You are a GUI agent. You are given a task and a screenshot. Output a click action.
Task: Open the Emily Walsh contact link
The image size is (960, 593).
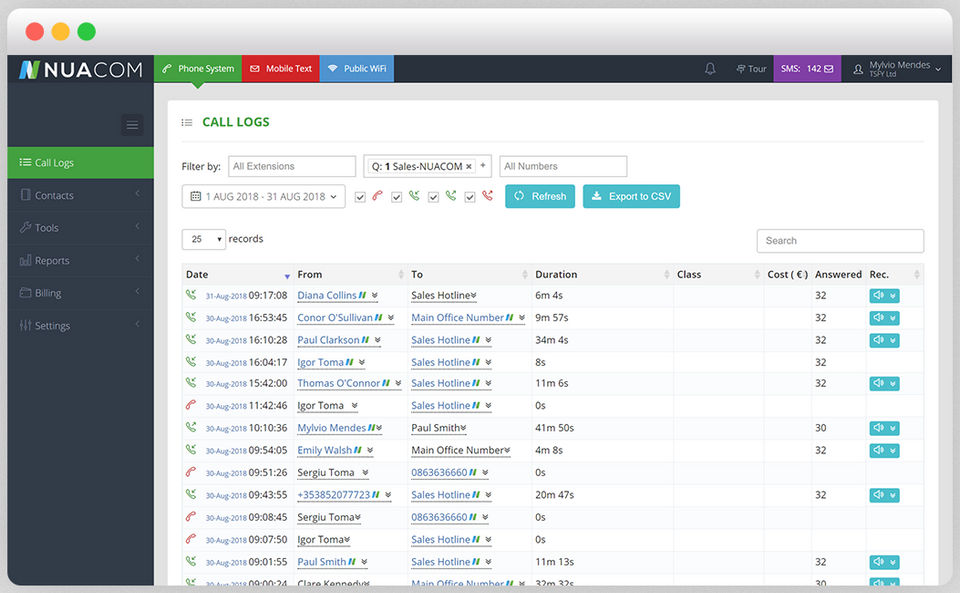(x=324, y=450)
